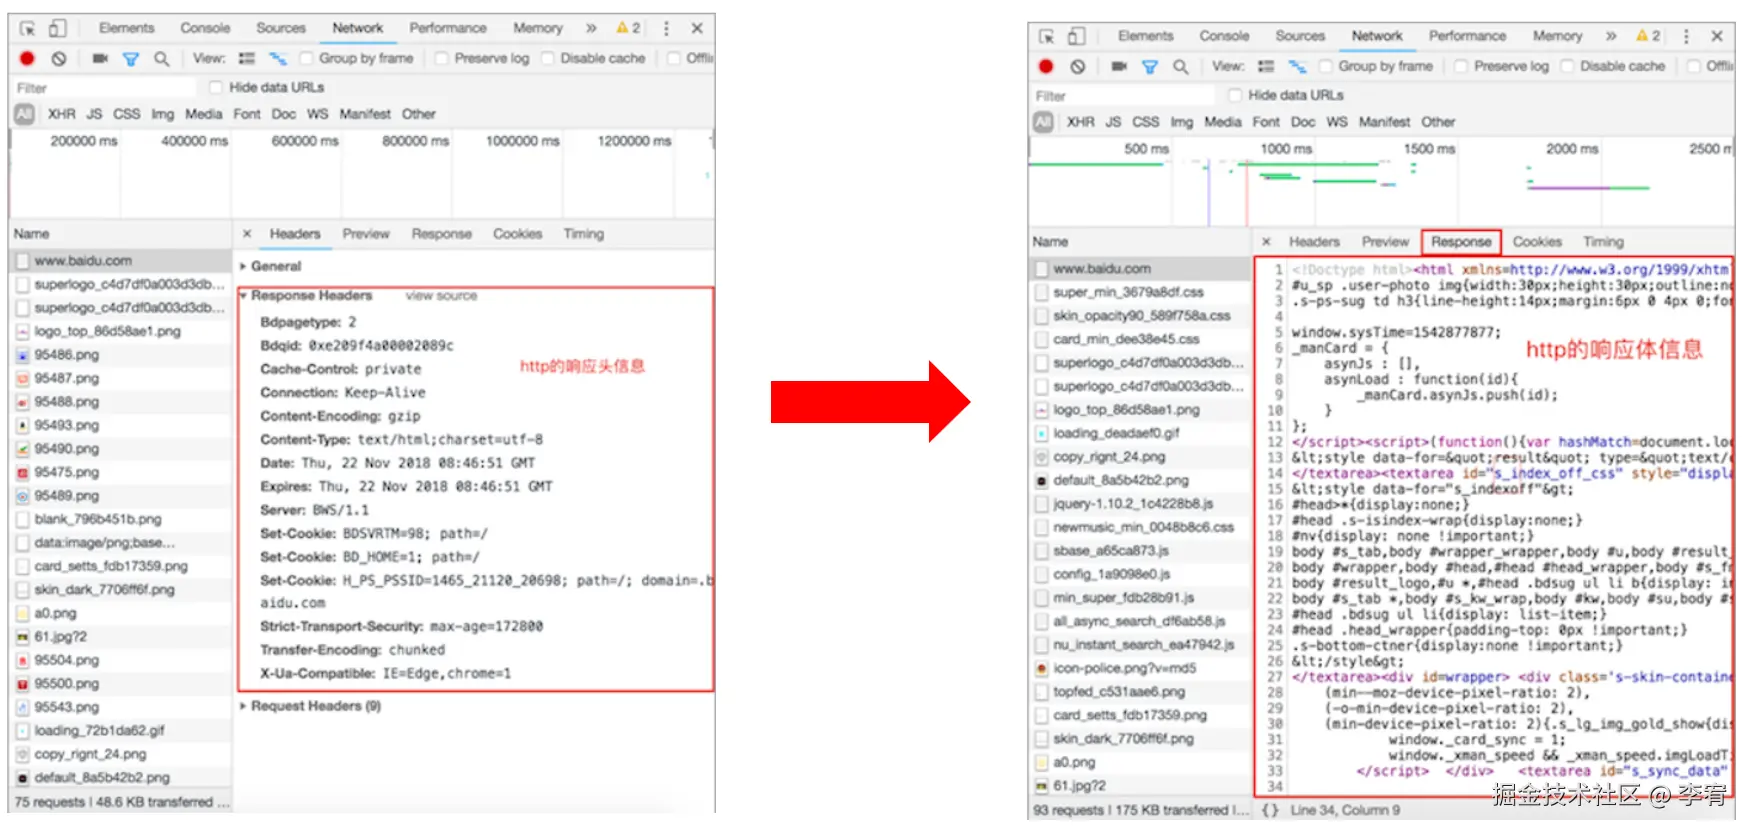
Task: Select waterfall overview icon in left window
Action: (278, 59)
